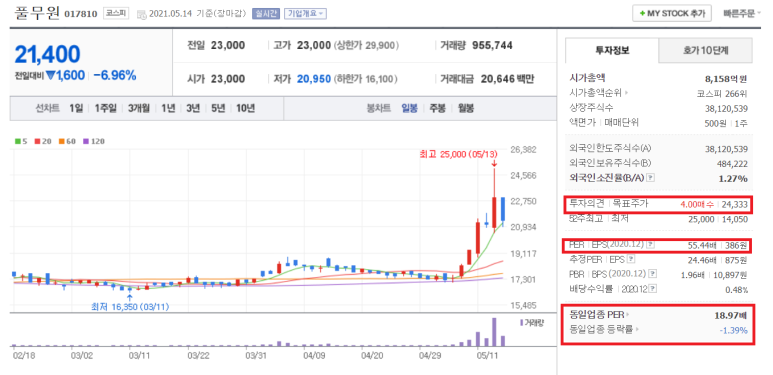The height and width of the screenshot is (375, 773).
Task: Click the 저가 20,950 value
Action: (x=314, y=78)
